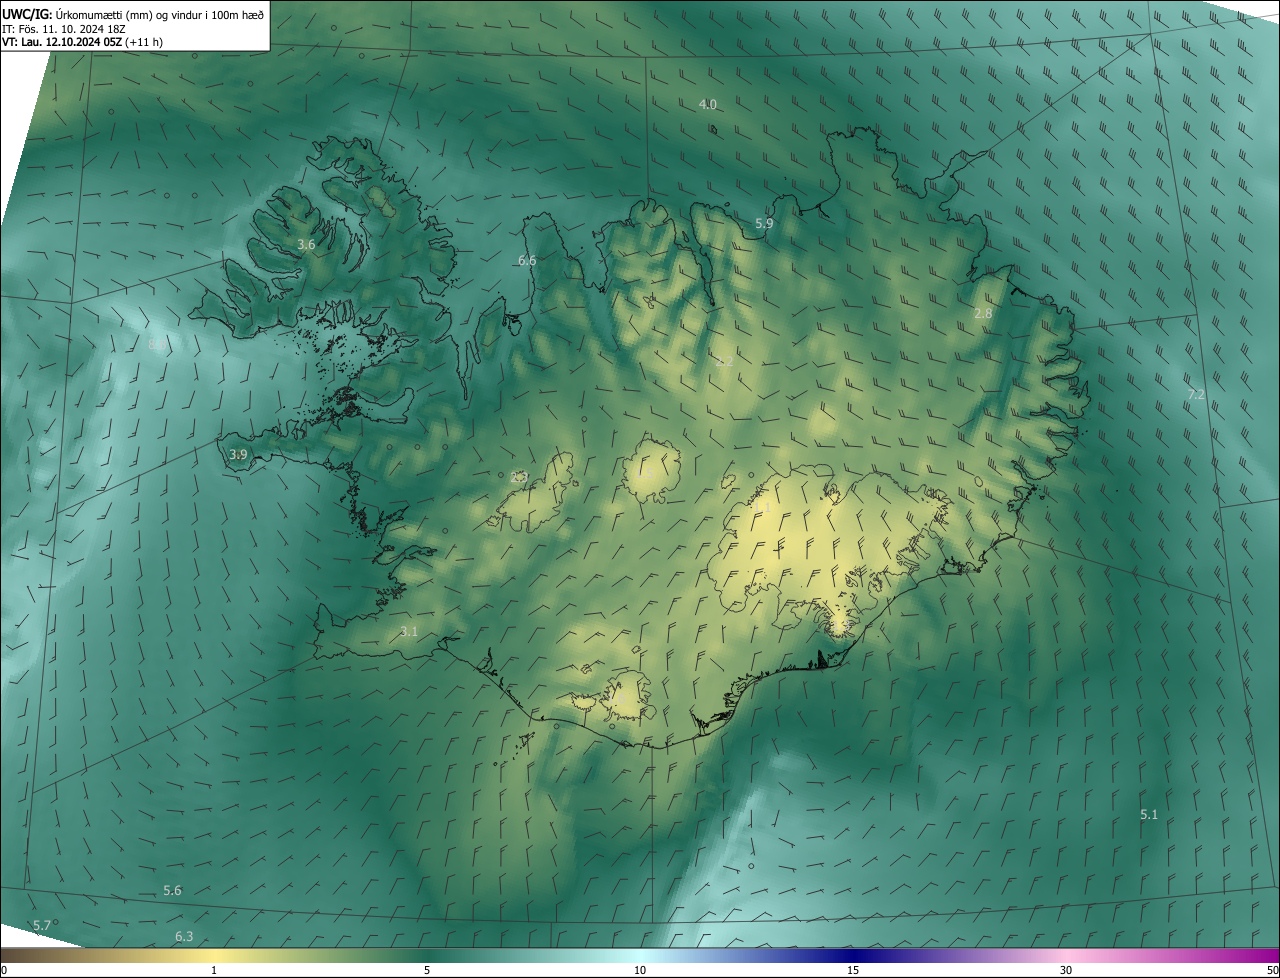Viewport: 1280px width, 978px height.
Task: Click the color scale tick label "15"
Action: click(x=853, y=970)
